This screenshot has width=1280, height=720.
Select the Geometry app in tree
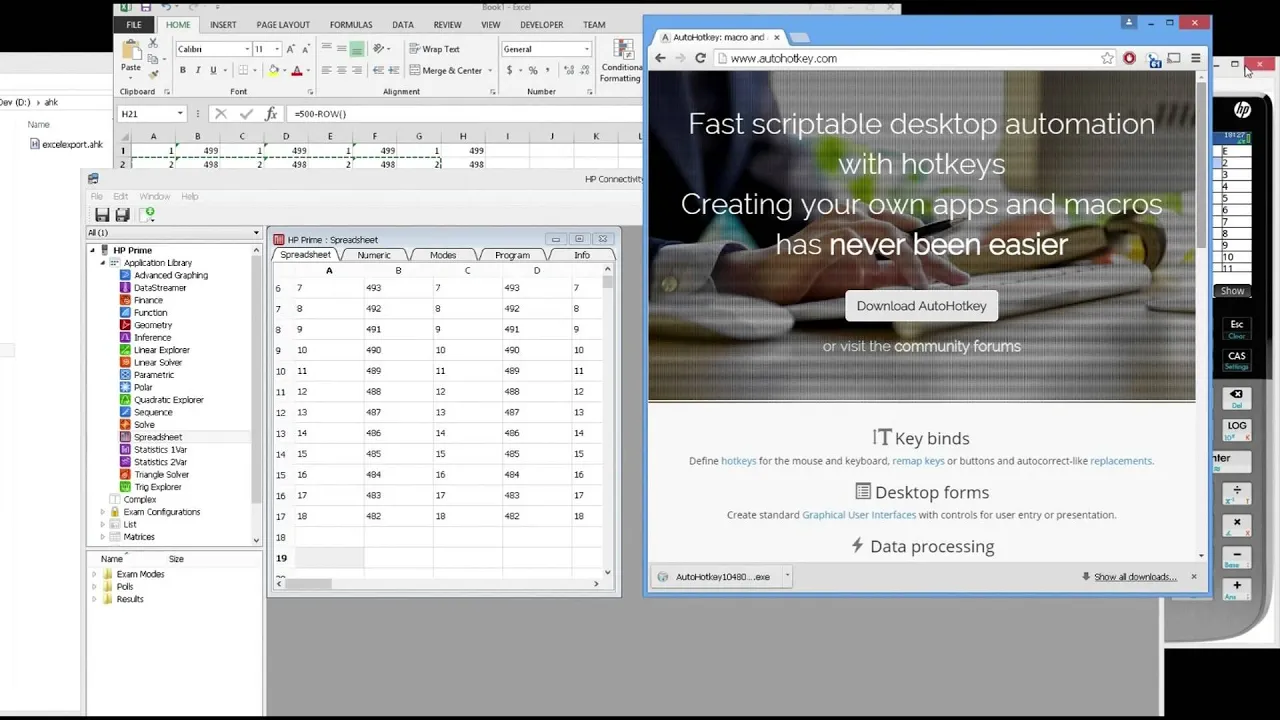pos(153,325)
